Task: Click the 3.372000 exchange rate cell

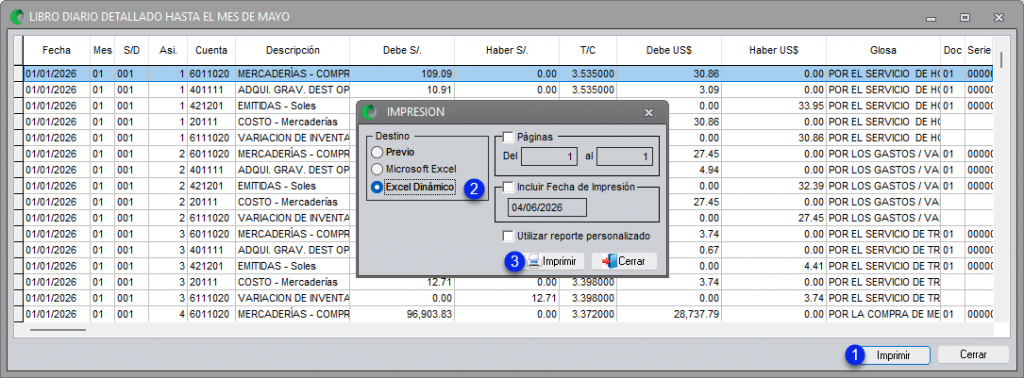Action: pyautogui.click(x=588, y=314)
